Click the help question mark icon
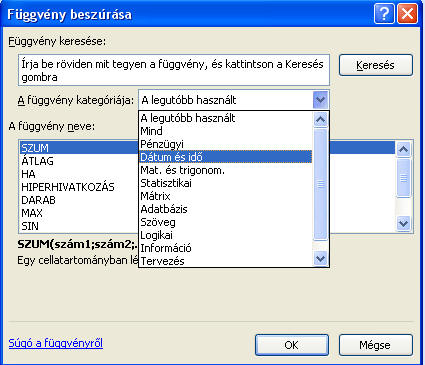Viewport: 425px width, 365px height. point(384,14)
